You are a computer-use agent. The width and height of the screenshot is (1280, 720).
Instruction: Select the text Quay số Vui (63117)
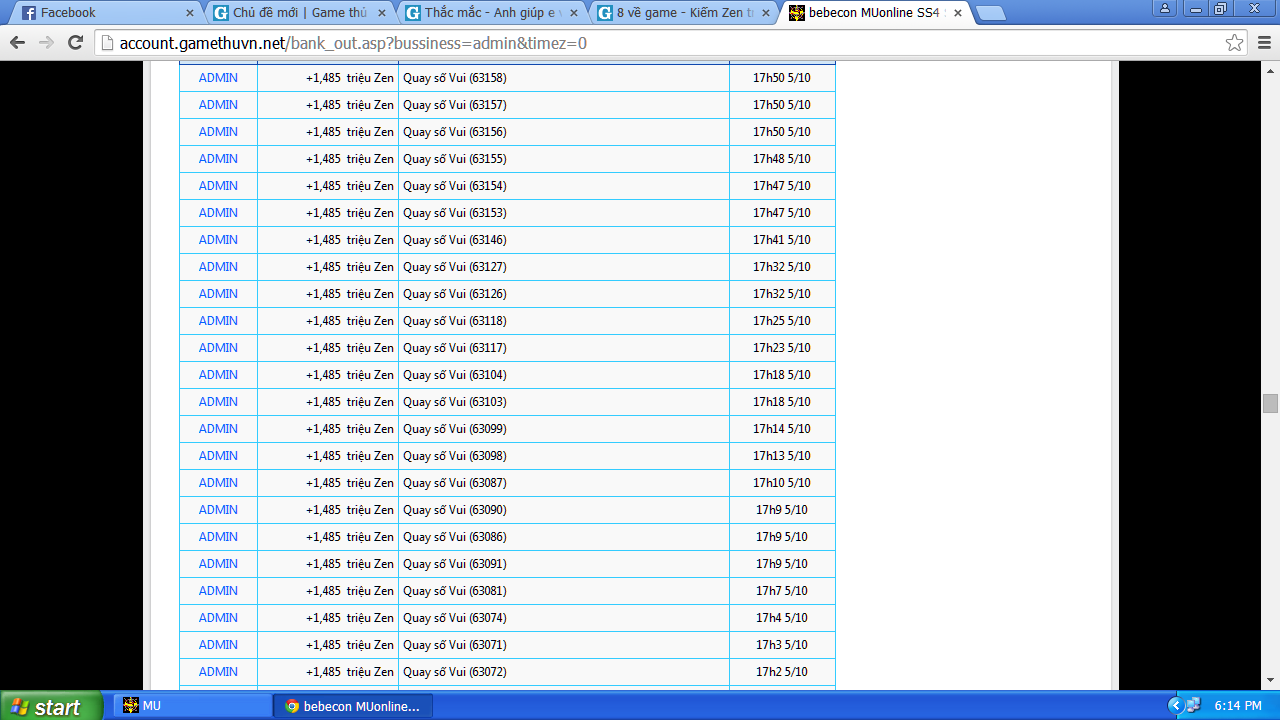coord(455,348)
